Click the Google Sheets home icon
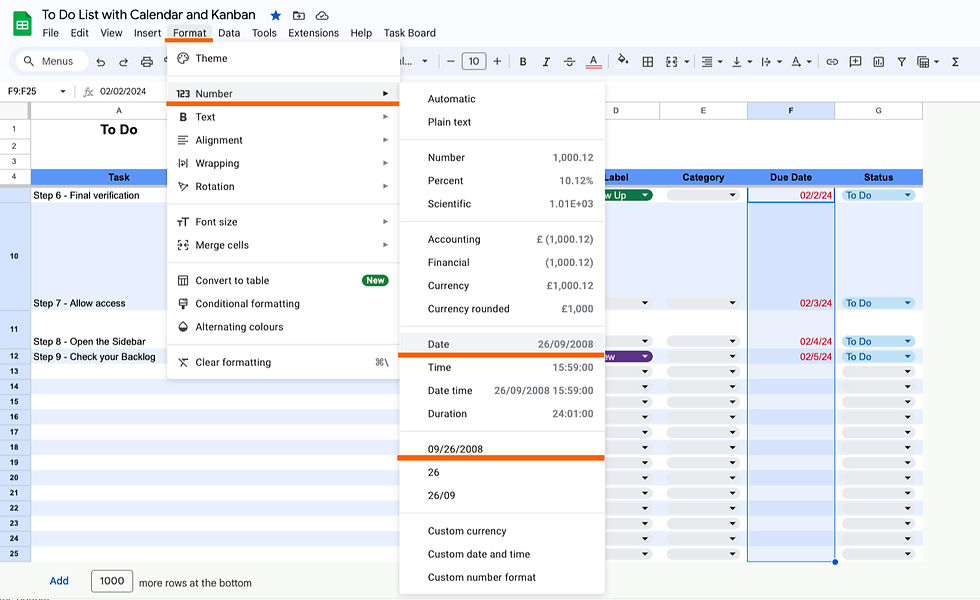Viewport: 980px width, 600px height. click(x=22, y=24)
